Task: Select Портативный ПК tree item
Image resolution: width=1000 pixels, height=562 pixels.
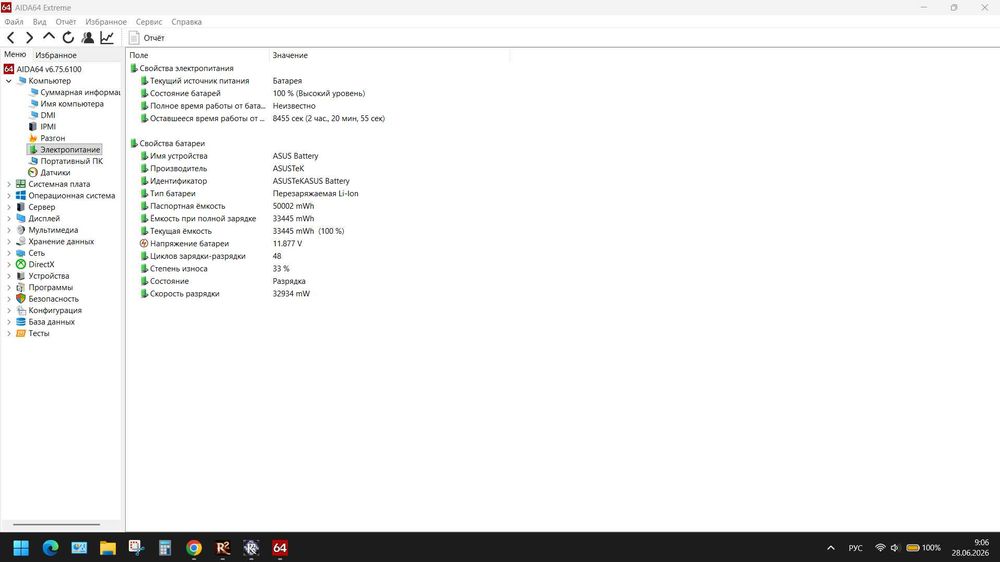Action: tap(71, 161)
